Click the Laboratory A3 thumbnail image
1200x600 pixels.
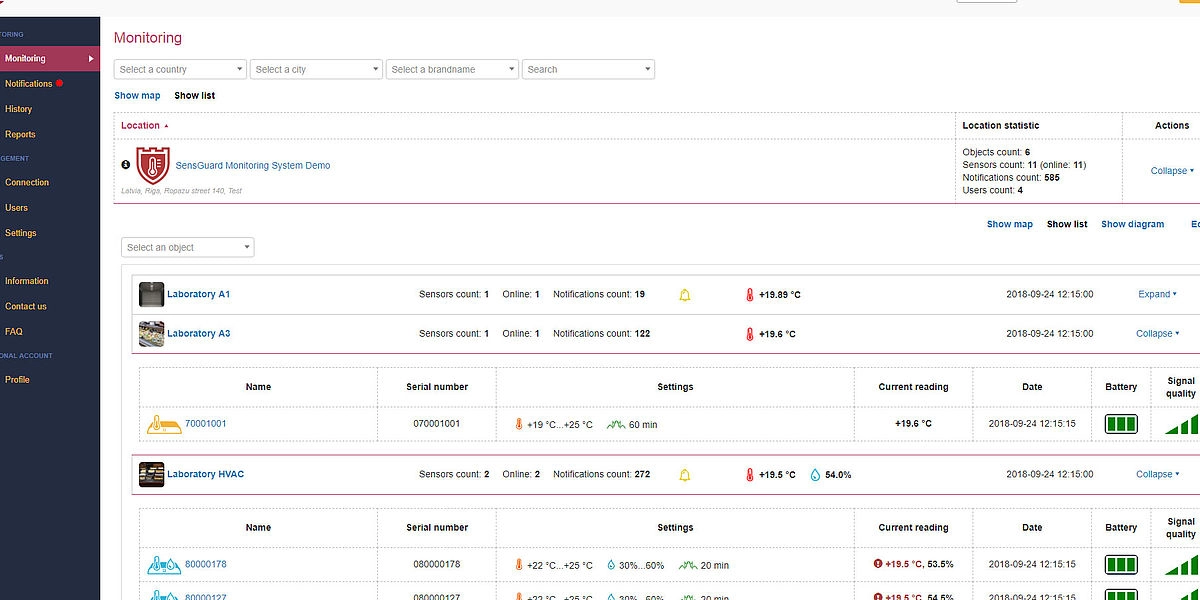151,334
